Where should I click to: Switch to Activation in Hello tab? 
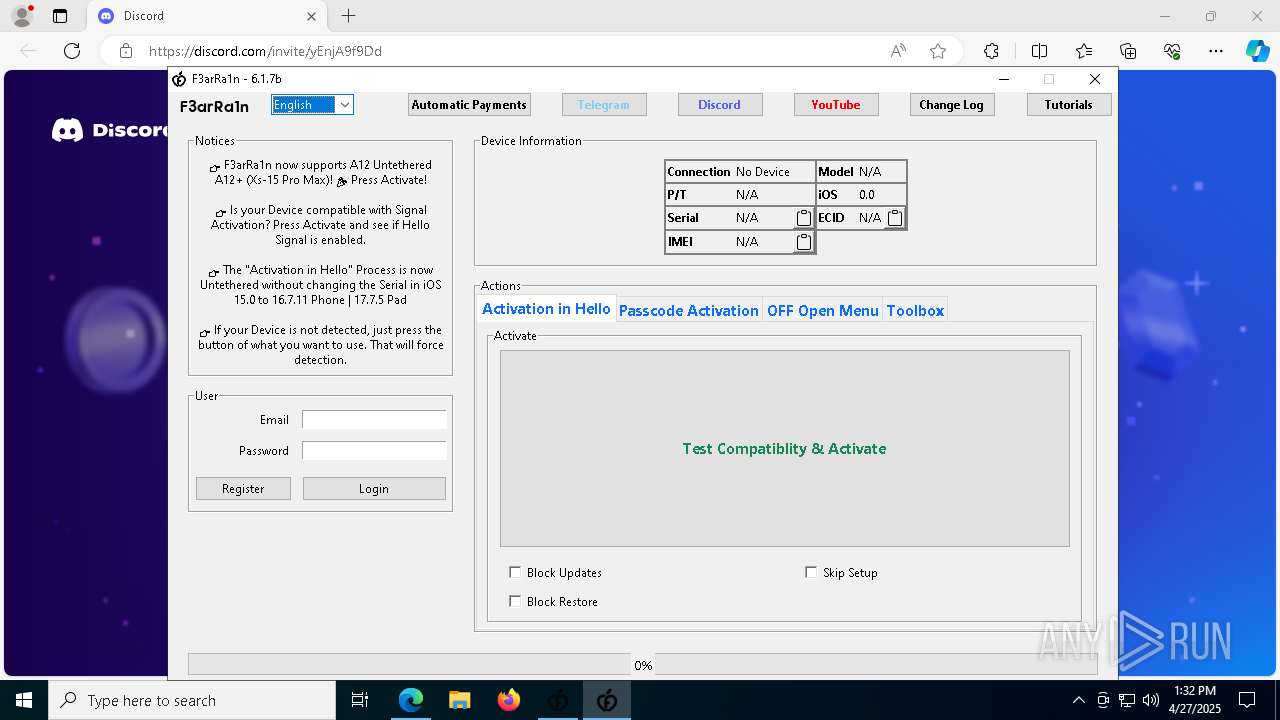(546, 309)
